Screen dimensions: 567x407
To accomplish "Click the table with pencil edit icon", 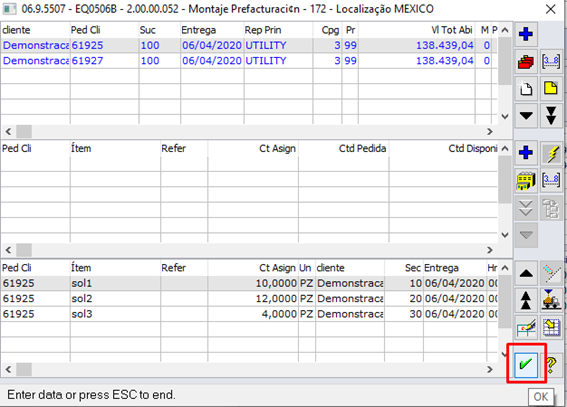I will click(526, 327).
